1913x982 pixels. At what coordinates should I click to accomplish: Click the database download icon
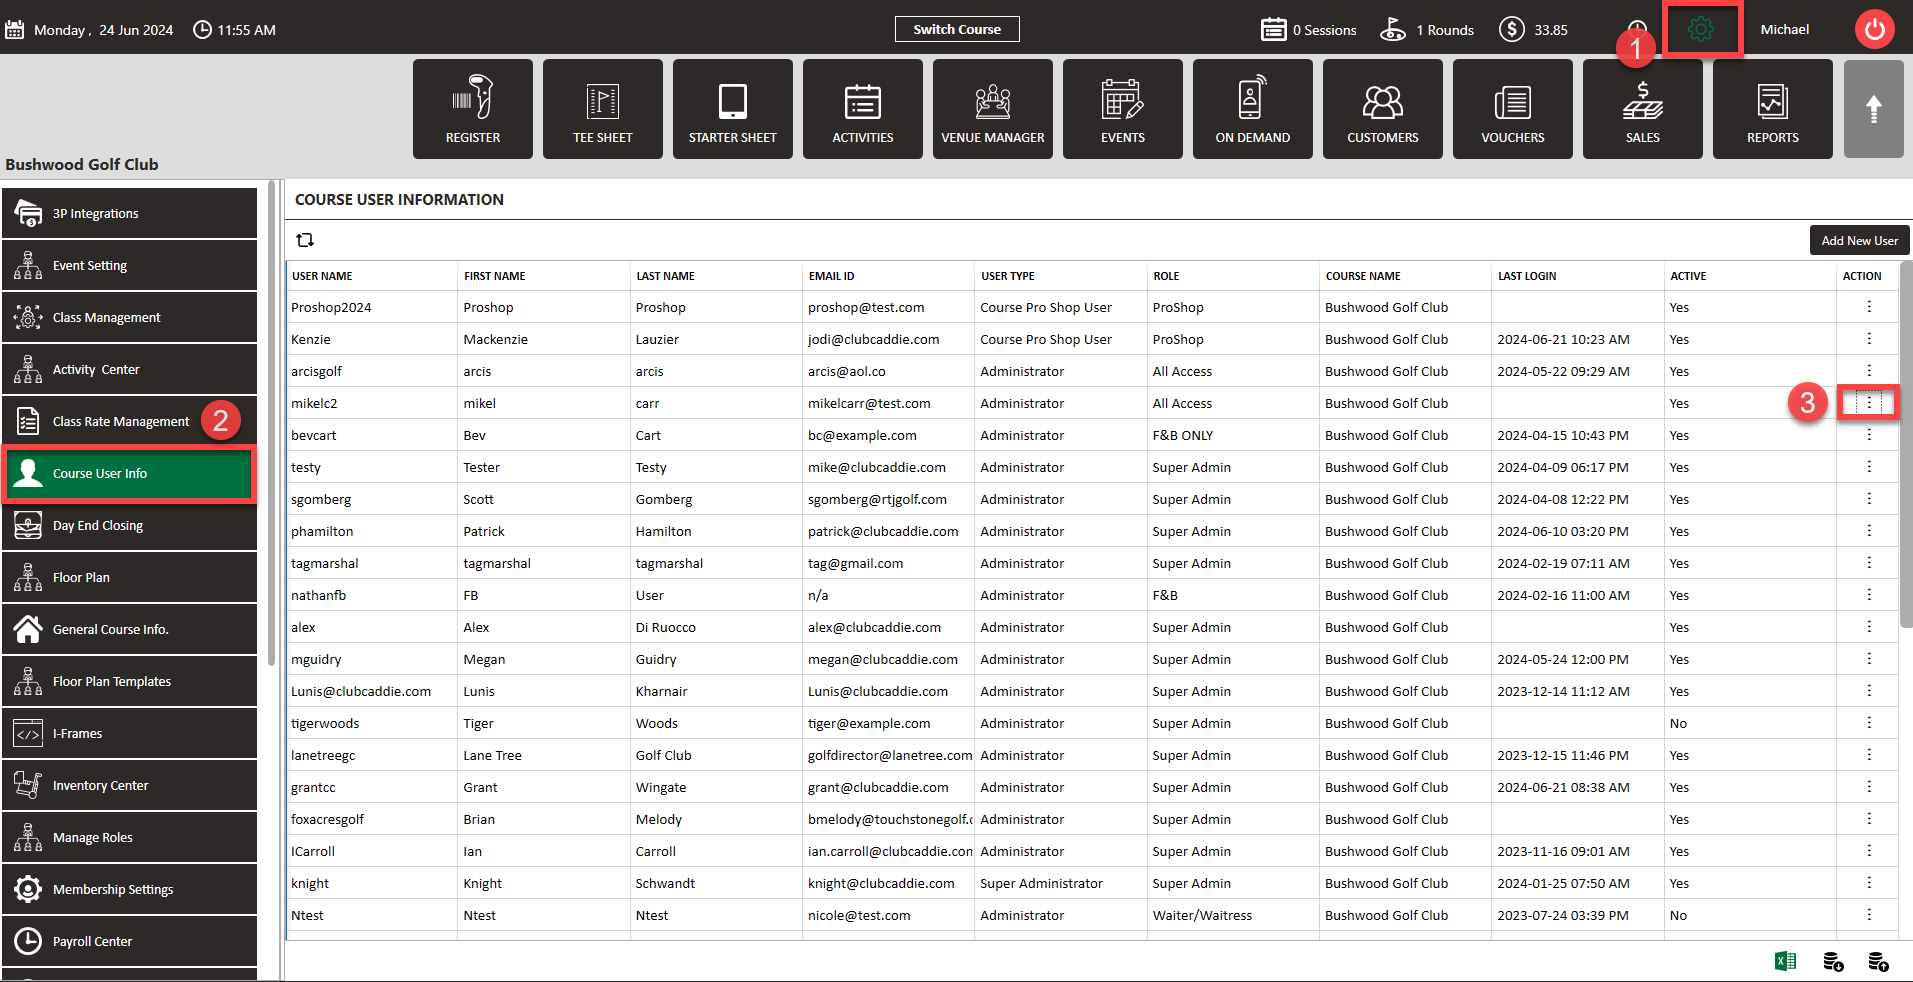coord(1833,961)
